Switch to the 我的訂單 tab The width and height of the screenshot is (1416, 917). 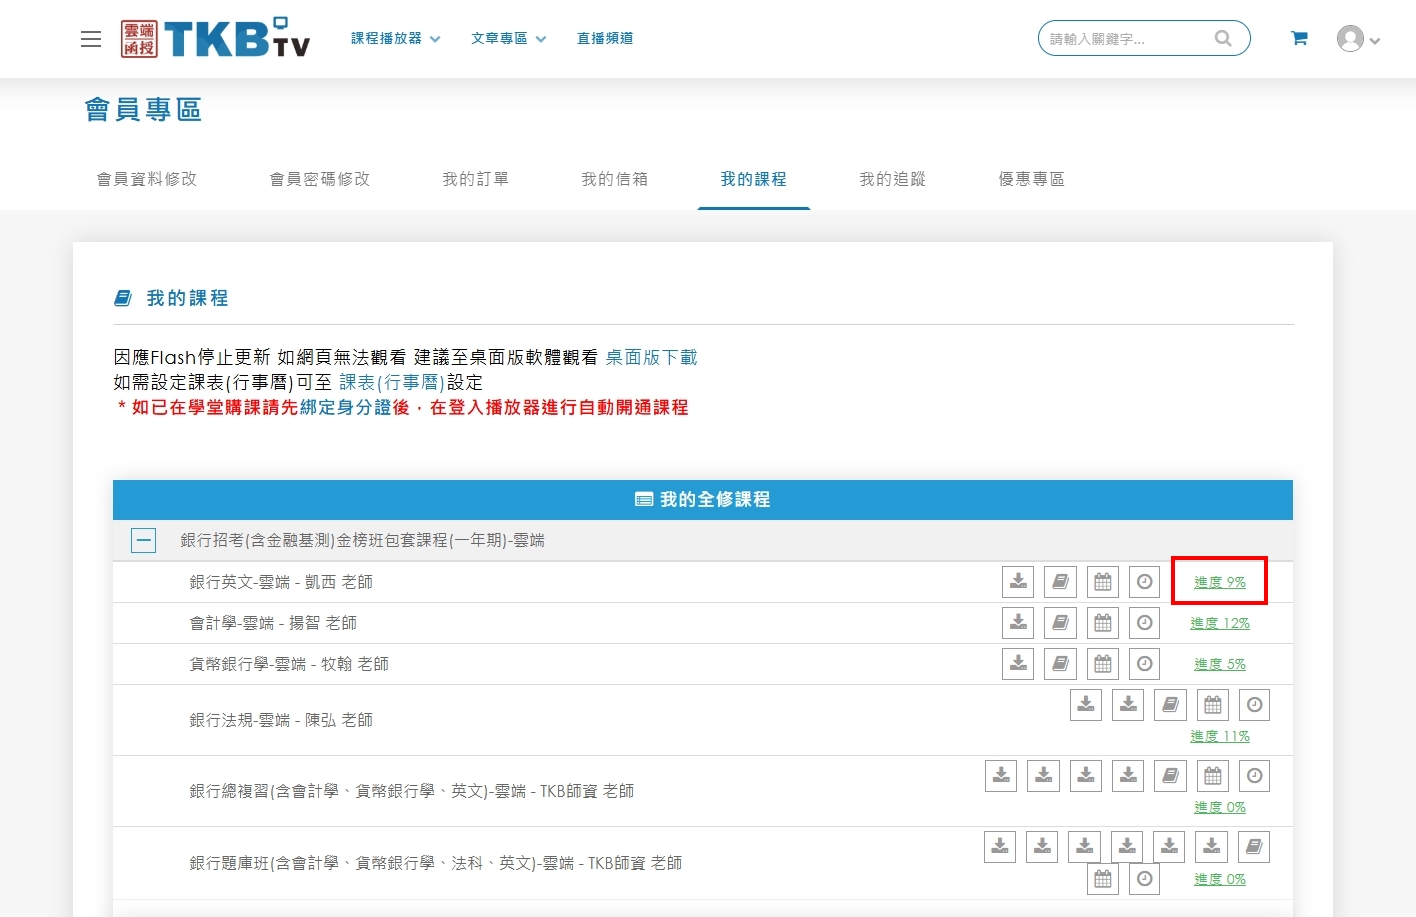coord(475,179)
